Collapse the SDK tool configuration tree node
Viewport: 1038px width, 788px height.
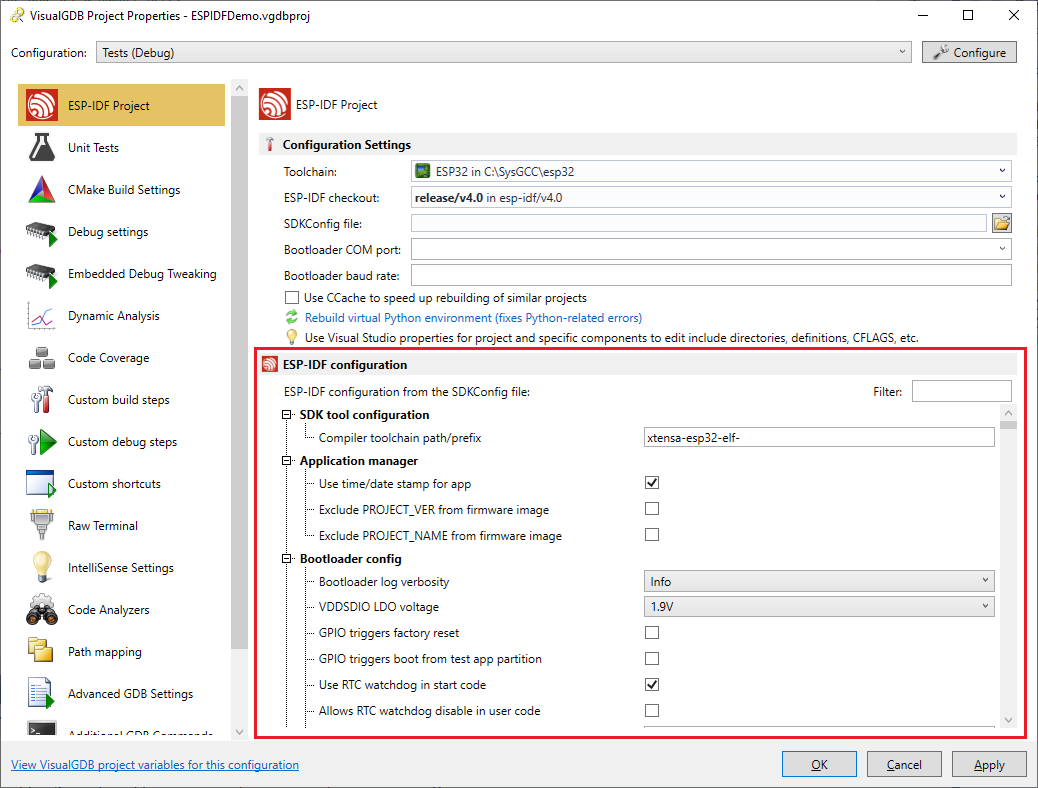287,415
